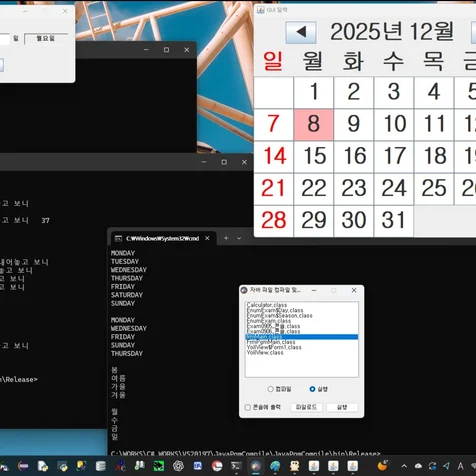
Task: Open the database icon in the taskbar
Action: 101,466
